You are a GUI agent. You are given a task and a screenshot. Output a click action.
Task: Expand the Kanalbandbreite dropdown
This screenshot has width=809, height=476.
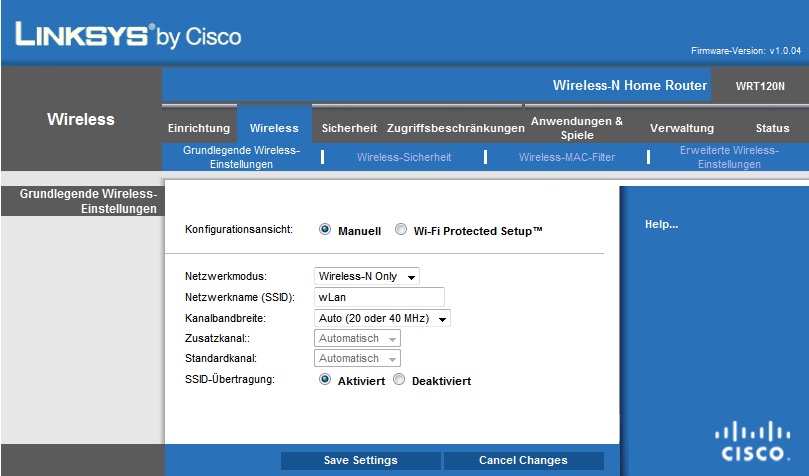[382, 318]
